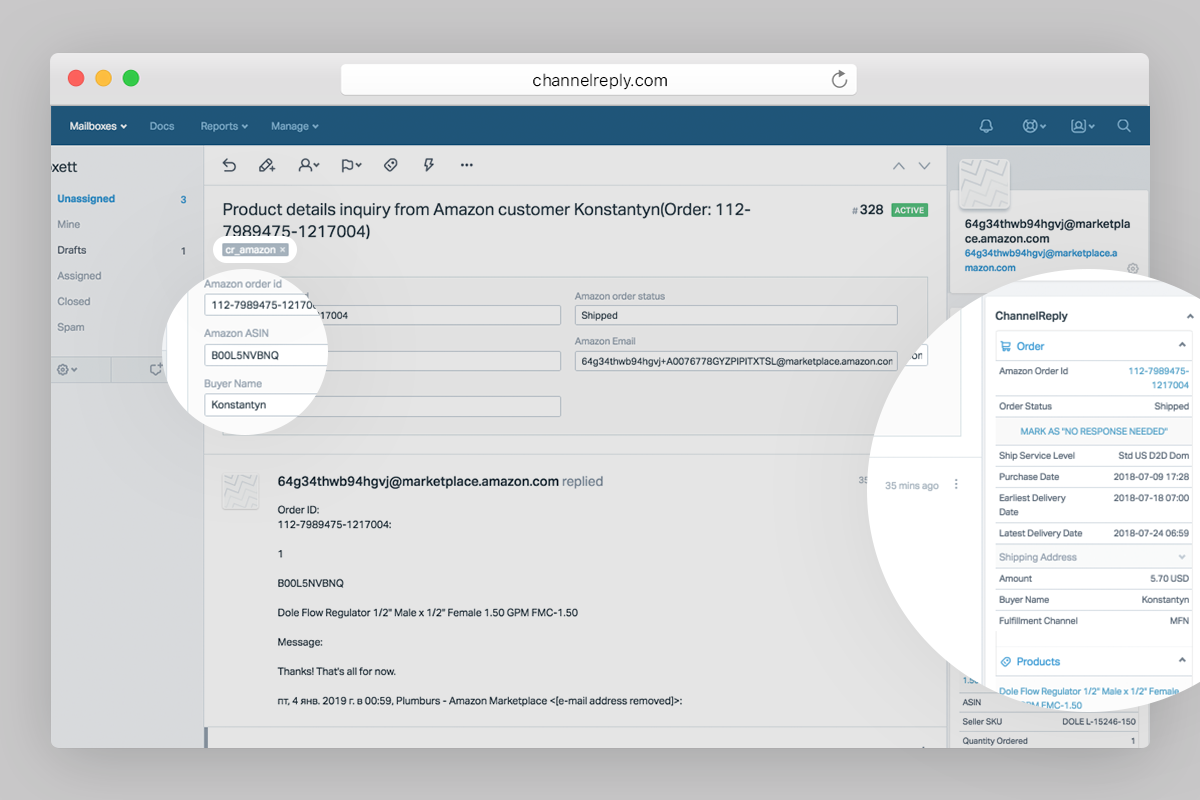Add a note with the pencil icon

coord(267,165)
